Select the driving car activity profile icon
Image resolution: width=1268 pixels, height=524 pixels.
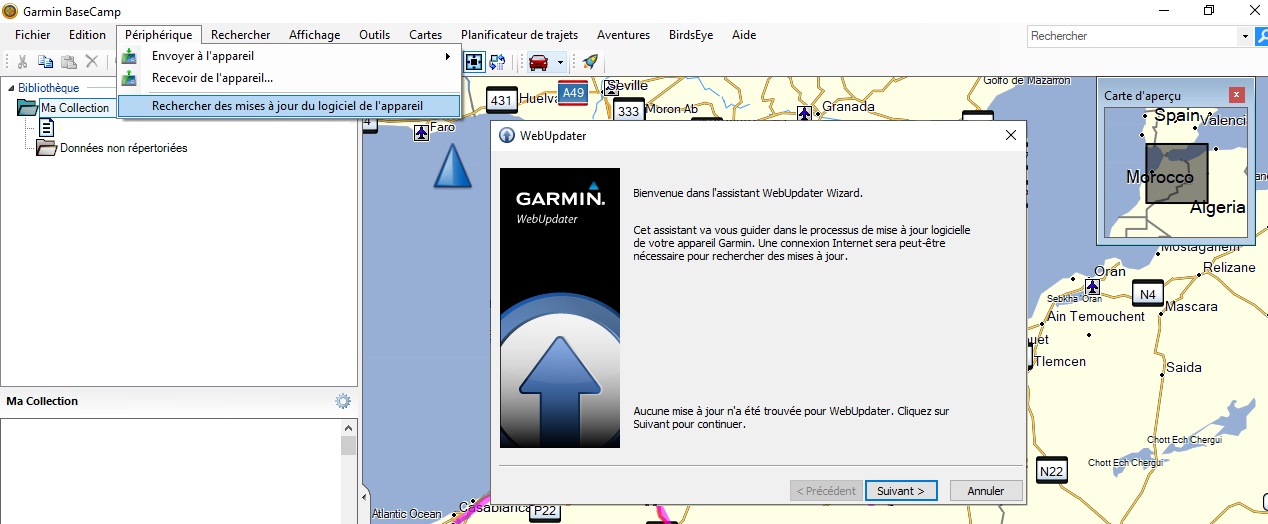click(x=539, y=62)
